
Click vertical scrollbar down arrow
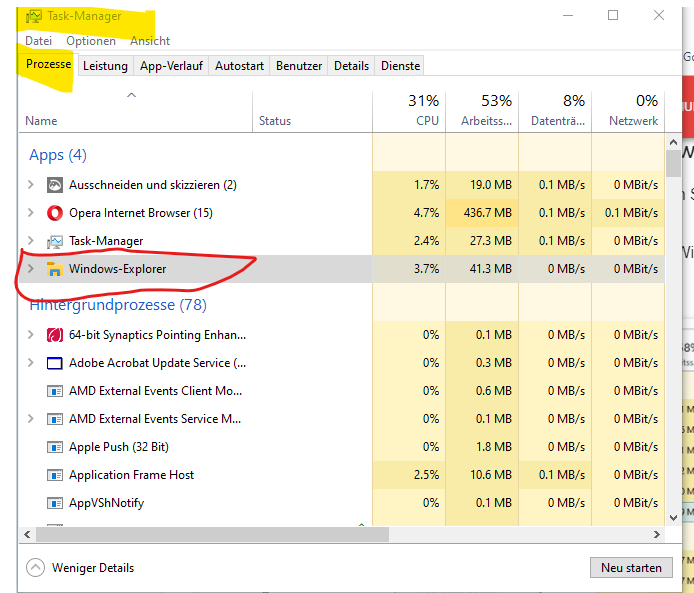tap(673, 517)
